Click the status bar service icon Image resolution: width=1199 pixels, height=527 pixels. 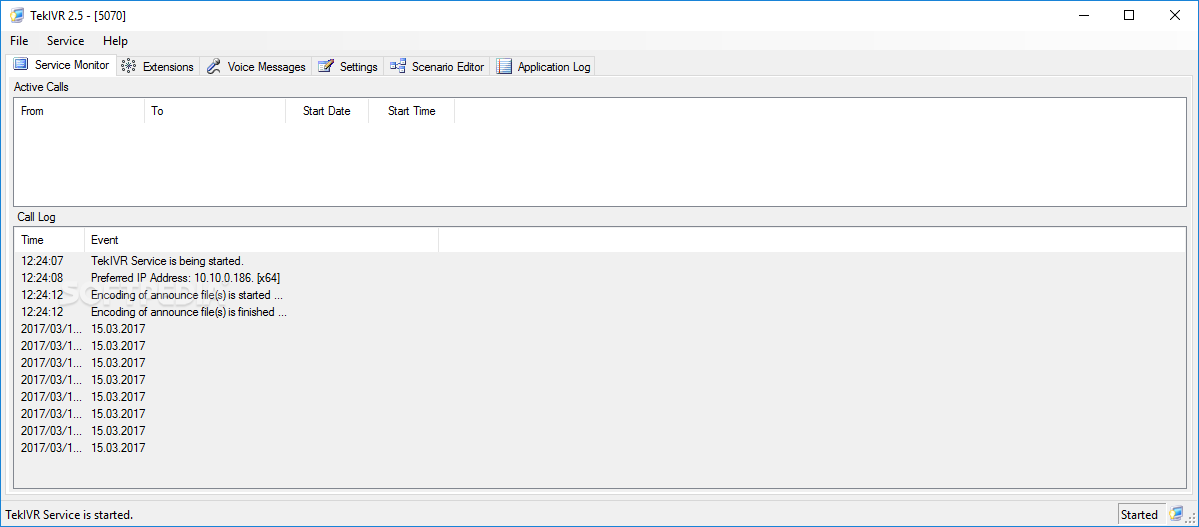point(1175,514)
